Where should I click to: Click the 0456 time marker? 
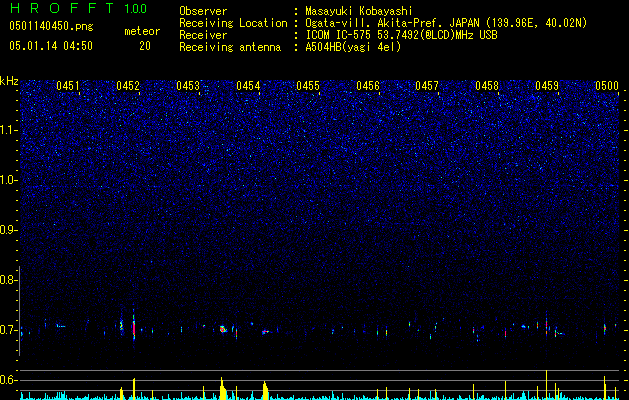point(368,86)
